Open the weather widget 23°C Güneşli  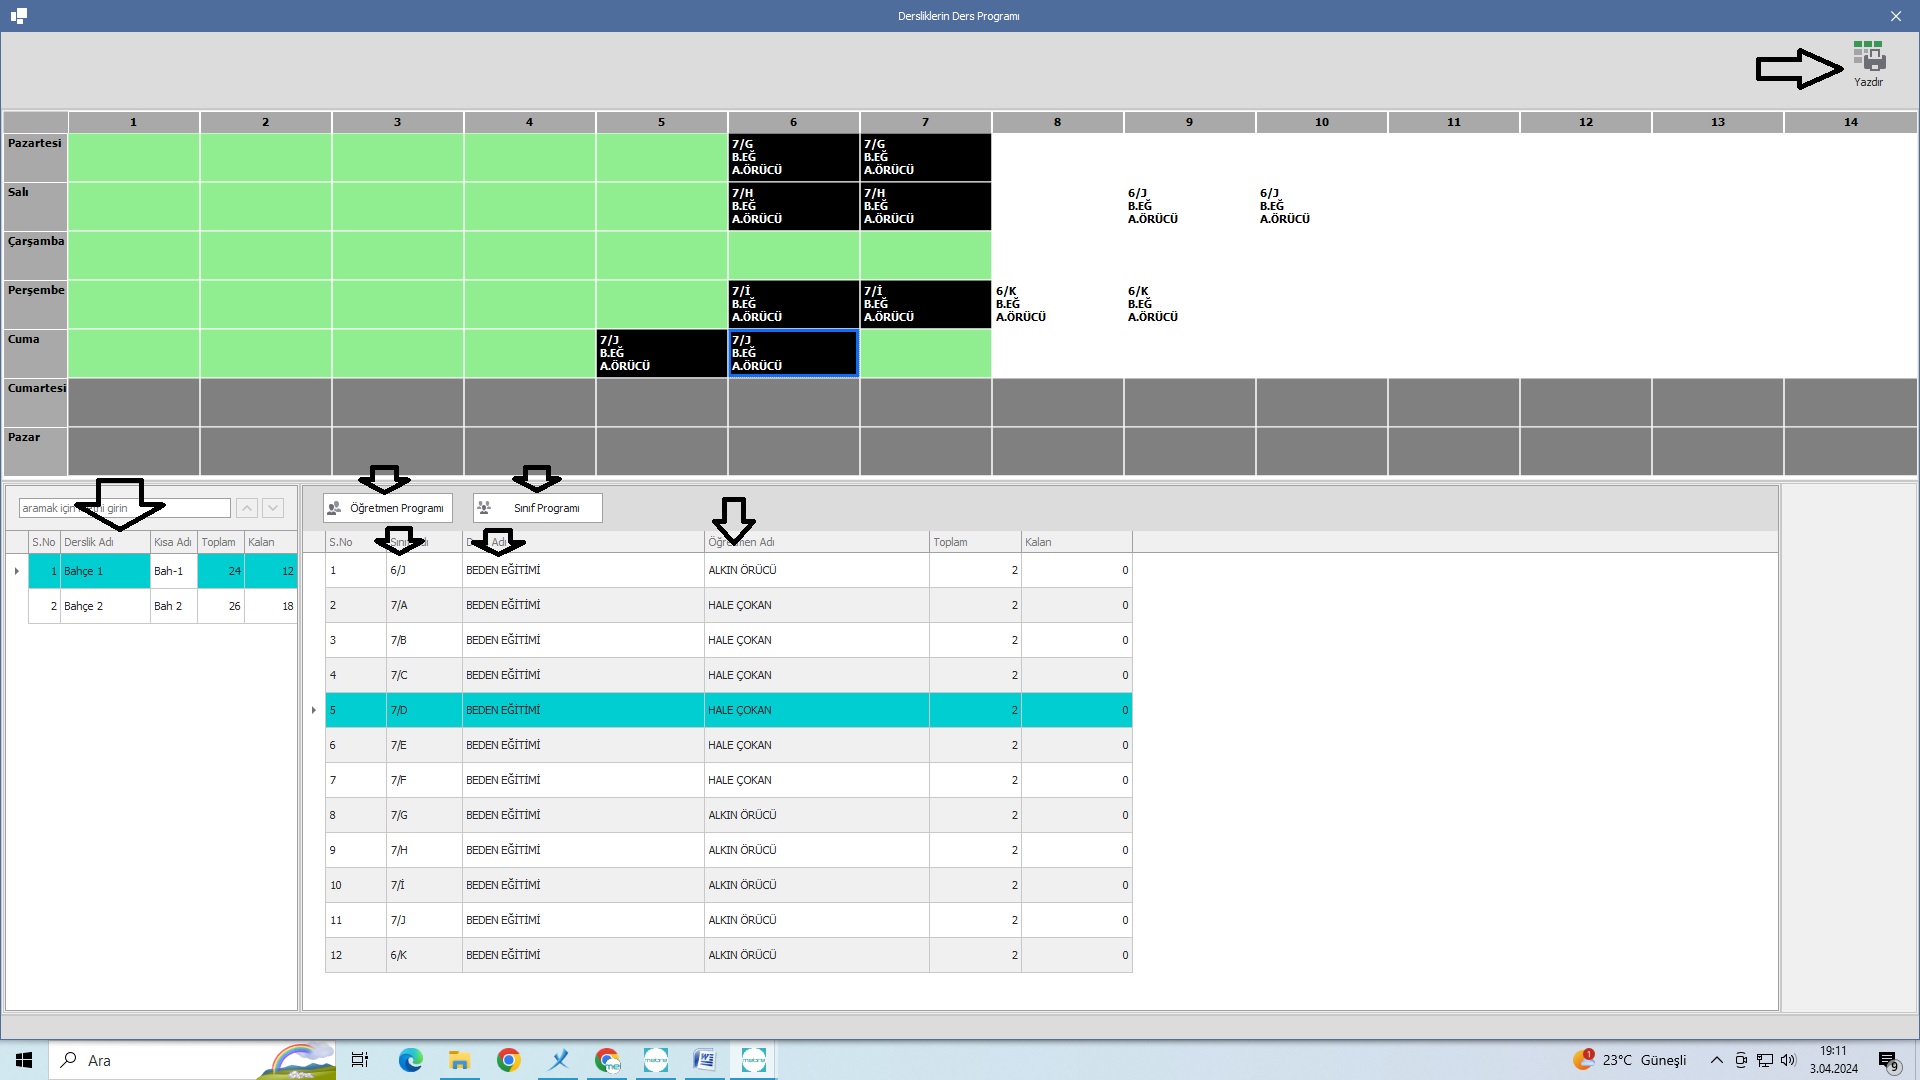pos(1630,1060)
